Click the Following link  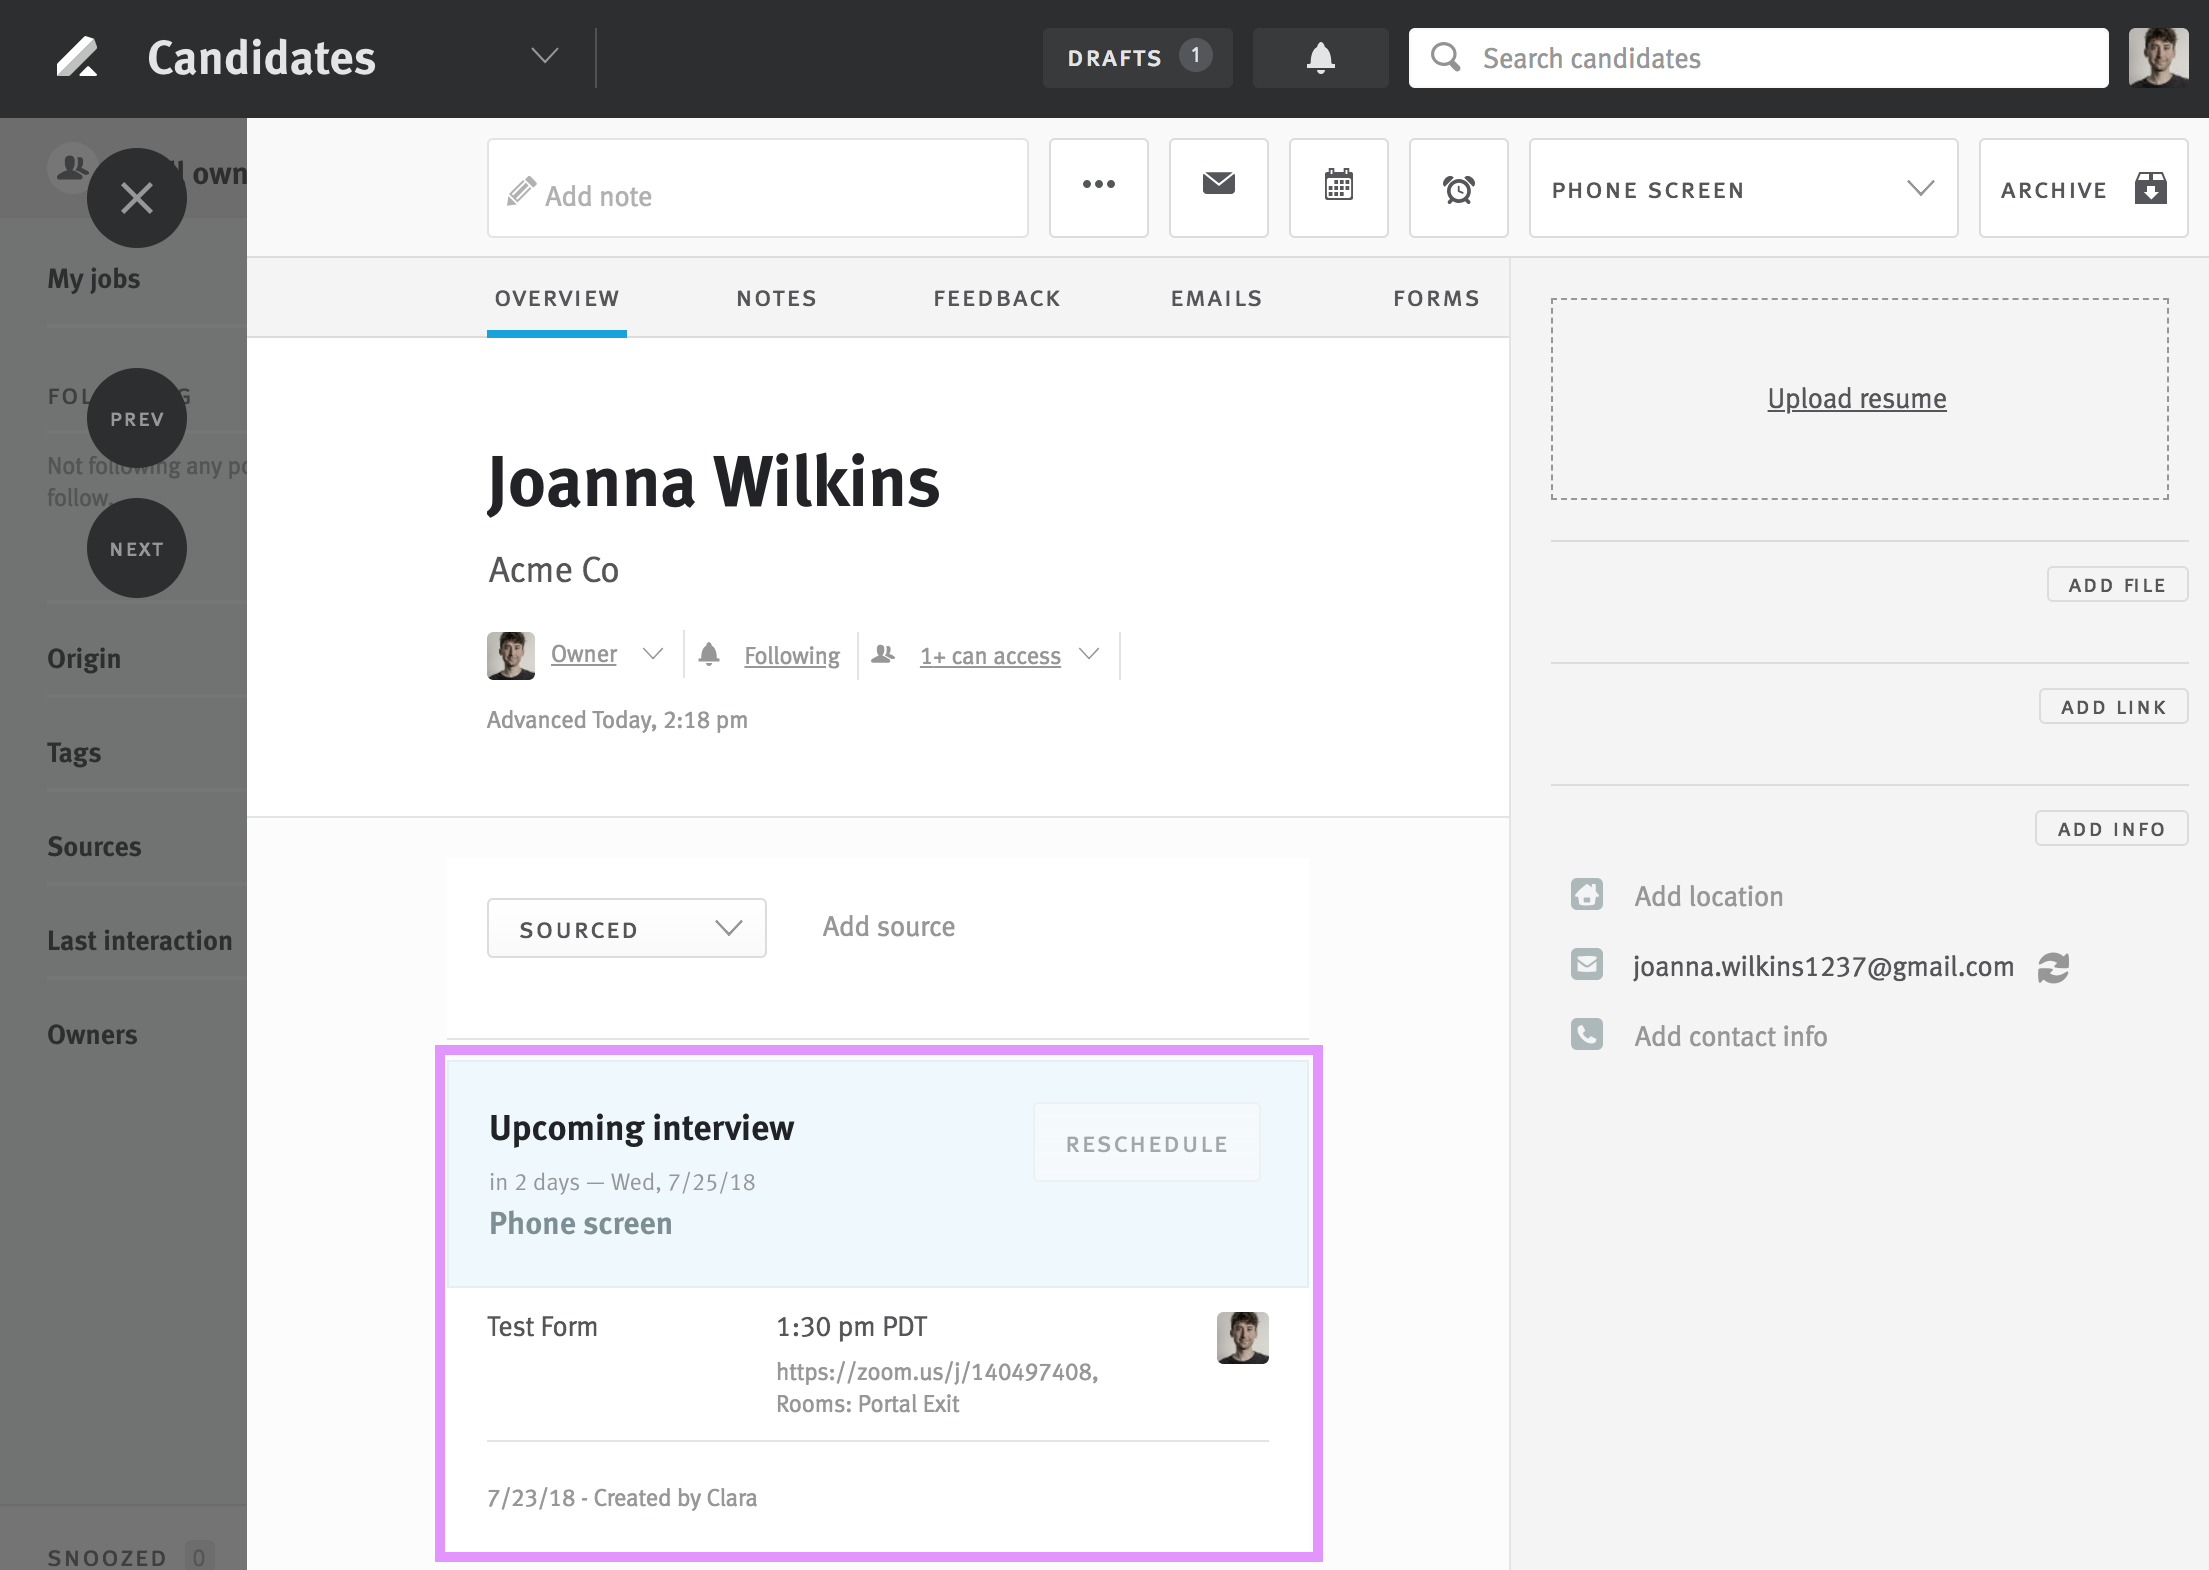pos(792,656)
